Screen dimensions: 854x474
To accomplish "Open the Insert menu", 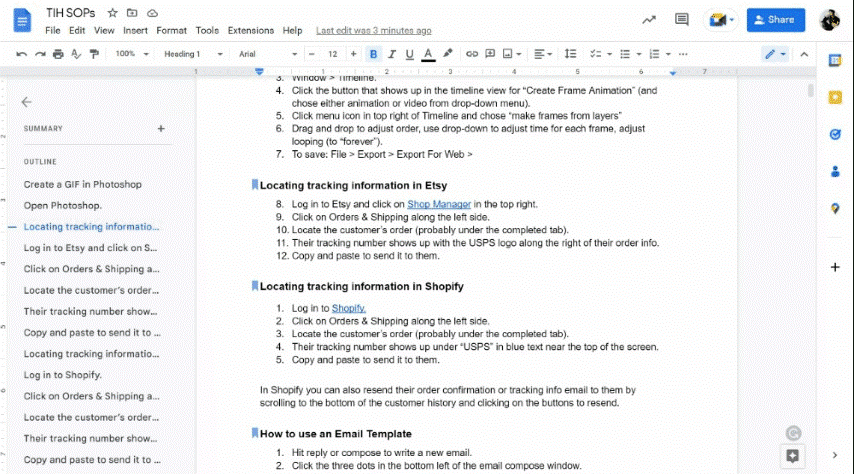I will click(x=135, y=31).
